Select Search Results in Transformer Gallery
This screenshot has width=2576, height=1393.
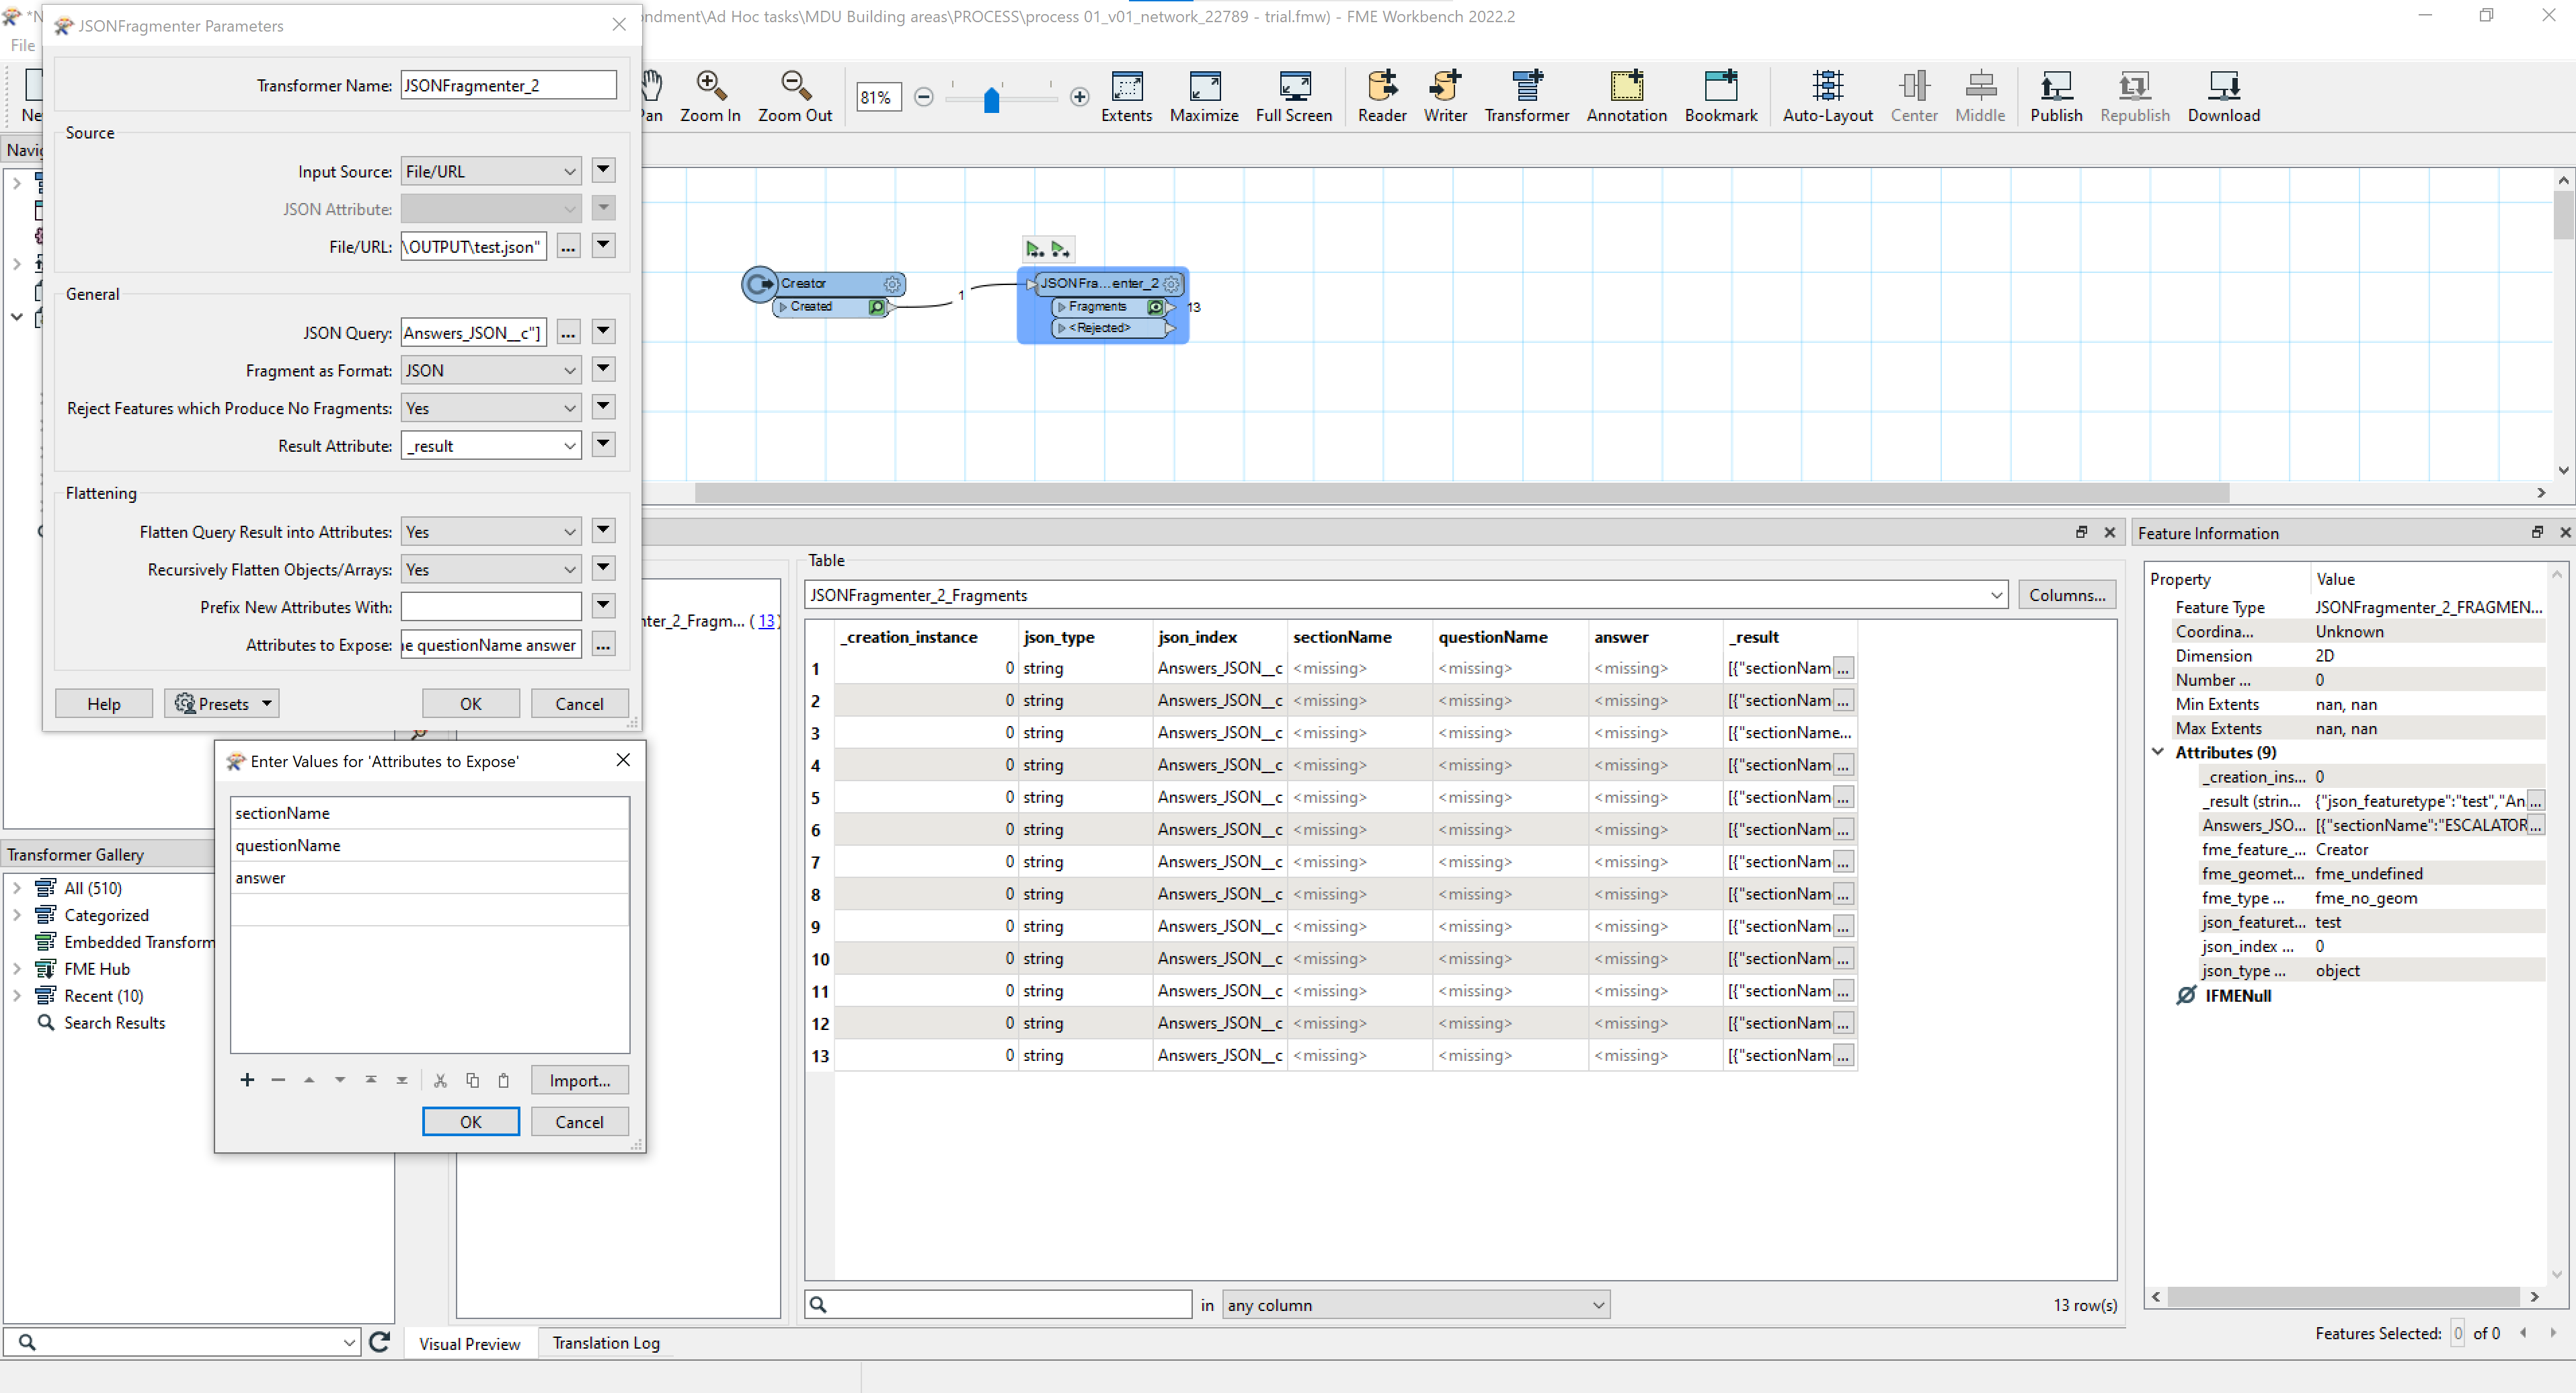pyautogui.click(x=114, y=1023)
